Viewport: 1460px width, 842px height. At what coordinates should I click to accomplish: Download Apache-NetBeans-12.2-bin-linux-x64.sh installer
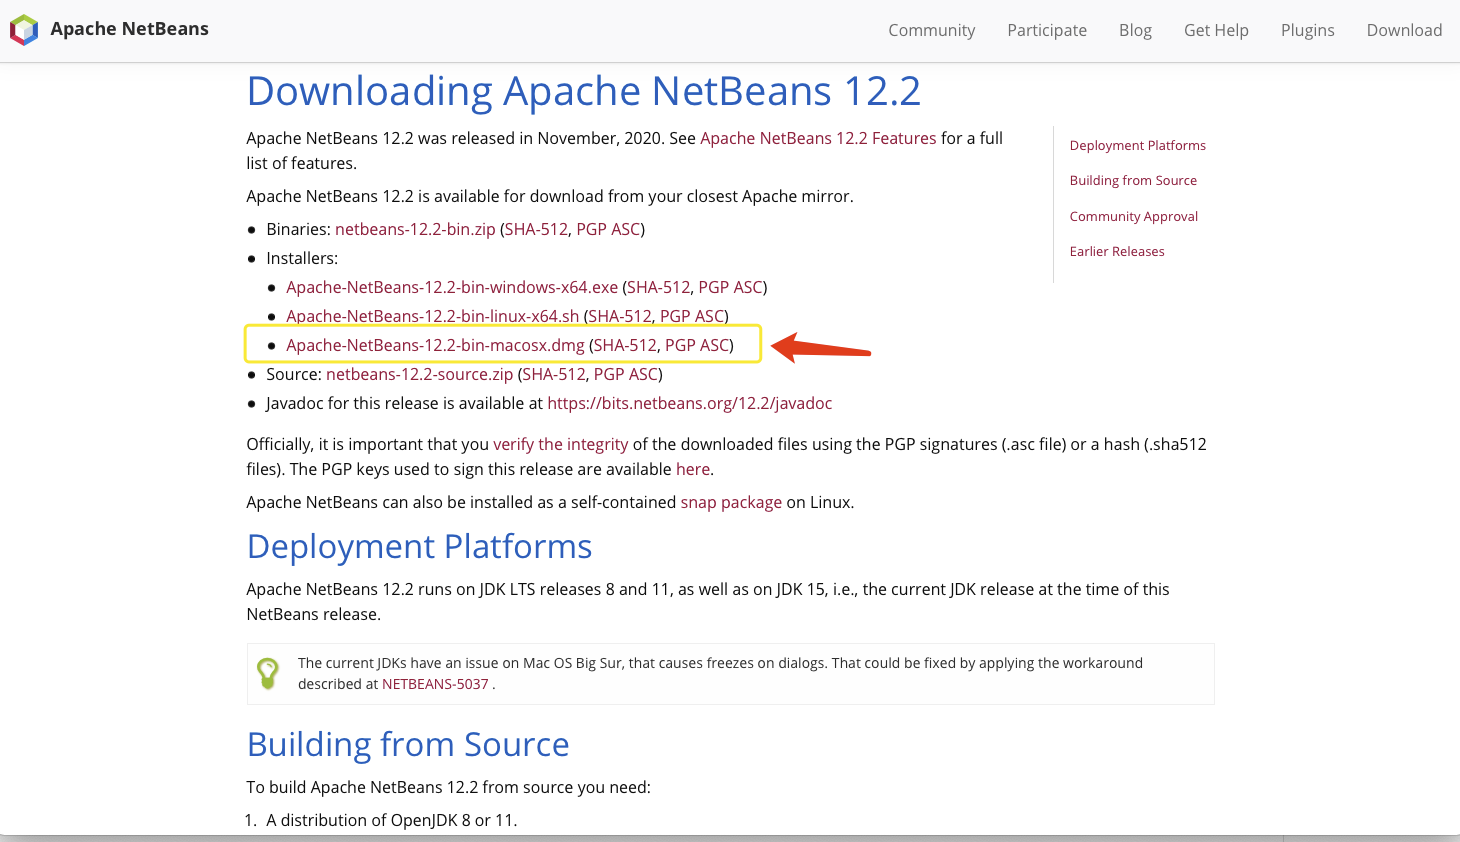[433, 316]
